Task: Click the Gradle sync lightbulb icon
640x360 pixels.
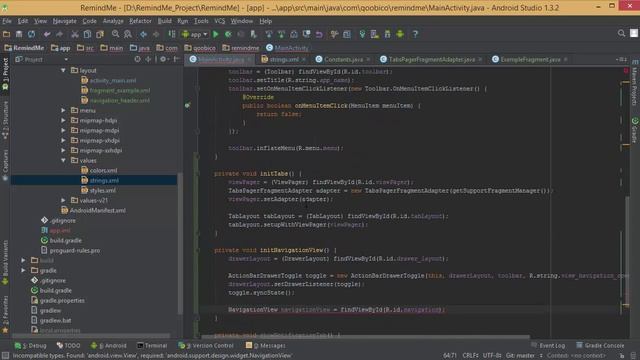Action: point(362,34)
